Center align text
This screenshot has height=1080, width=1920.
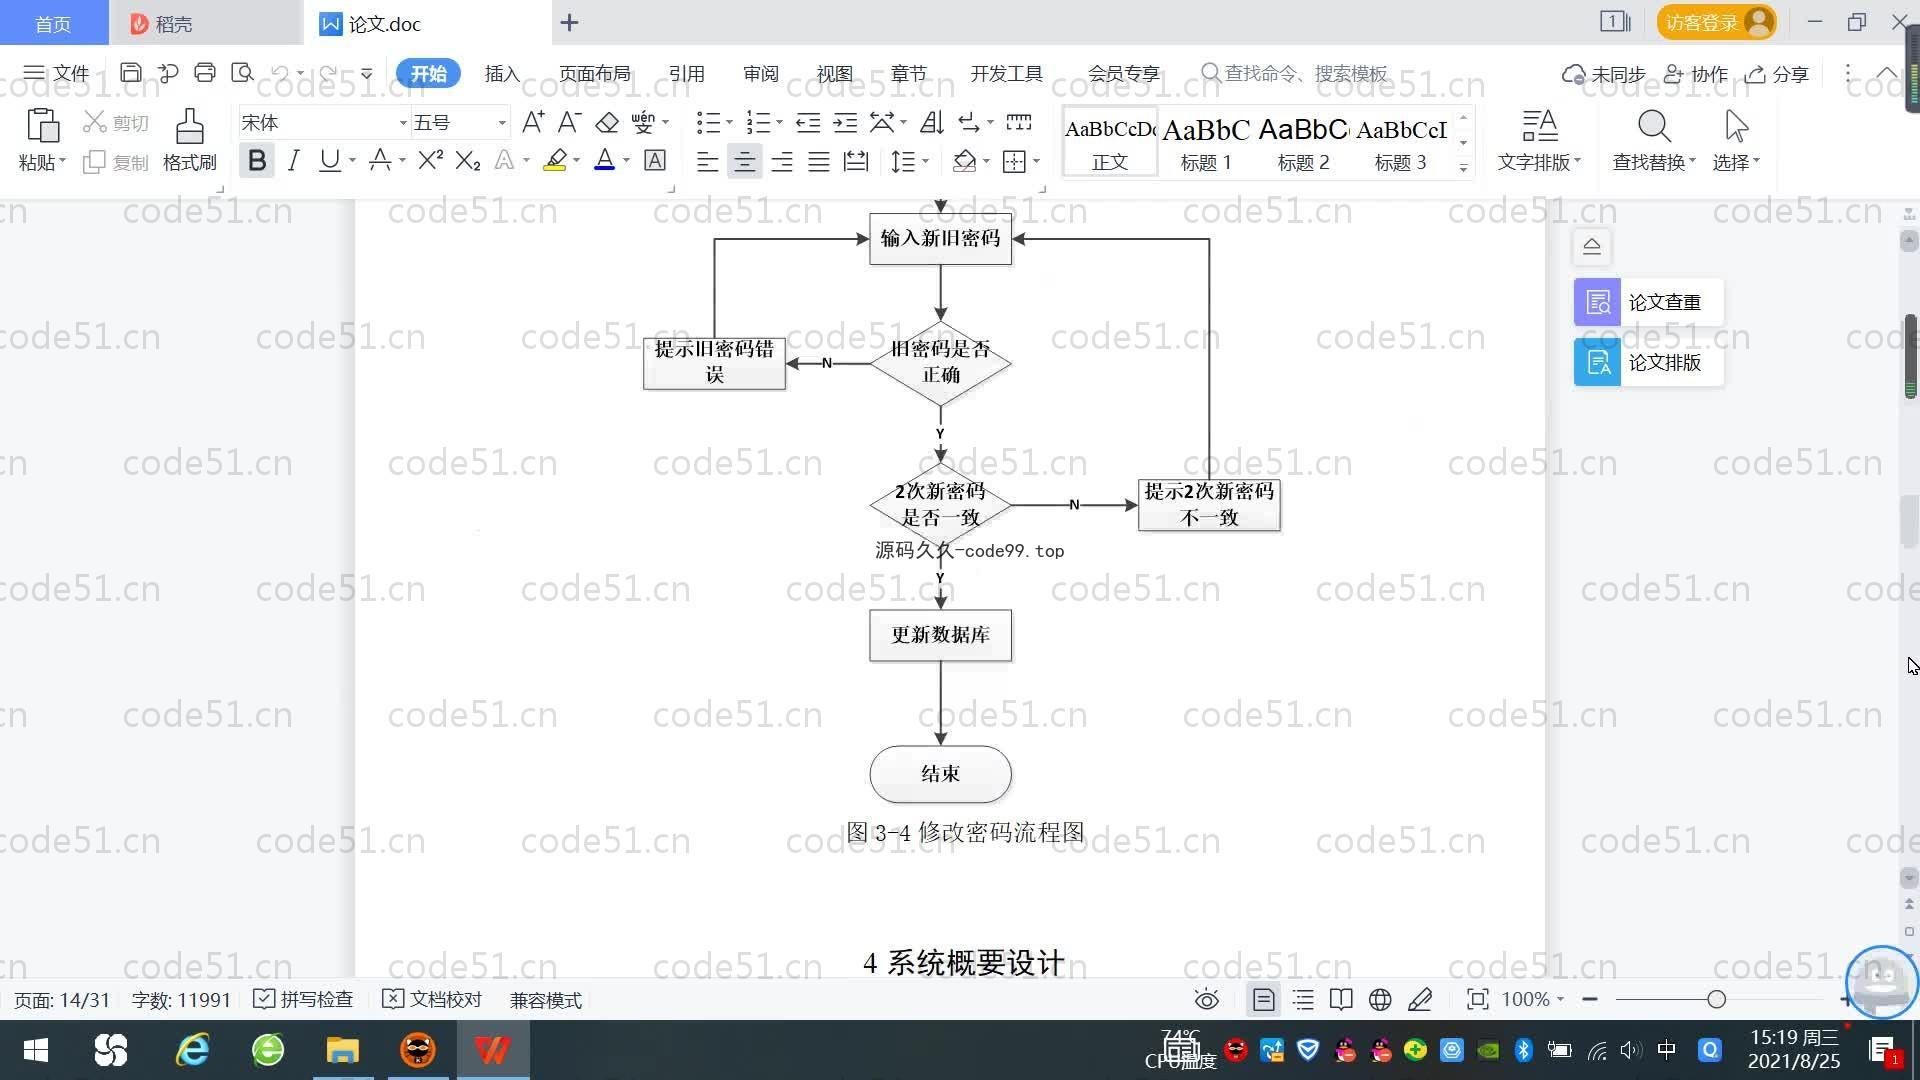744,161
